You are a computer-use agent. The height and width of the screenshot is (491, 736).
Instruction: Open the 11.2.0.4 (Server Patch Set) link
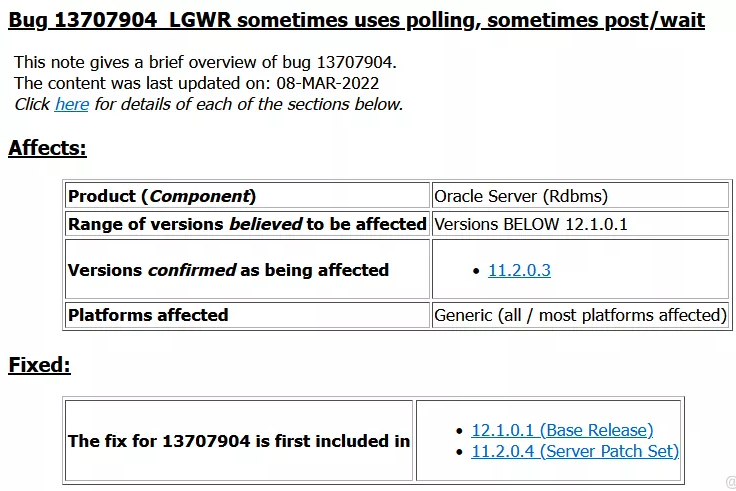click(x=575, y=451)
